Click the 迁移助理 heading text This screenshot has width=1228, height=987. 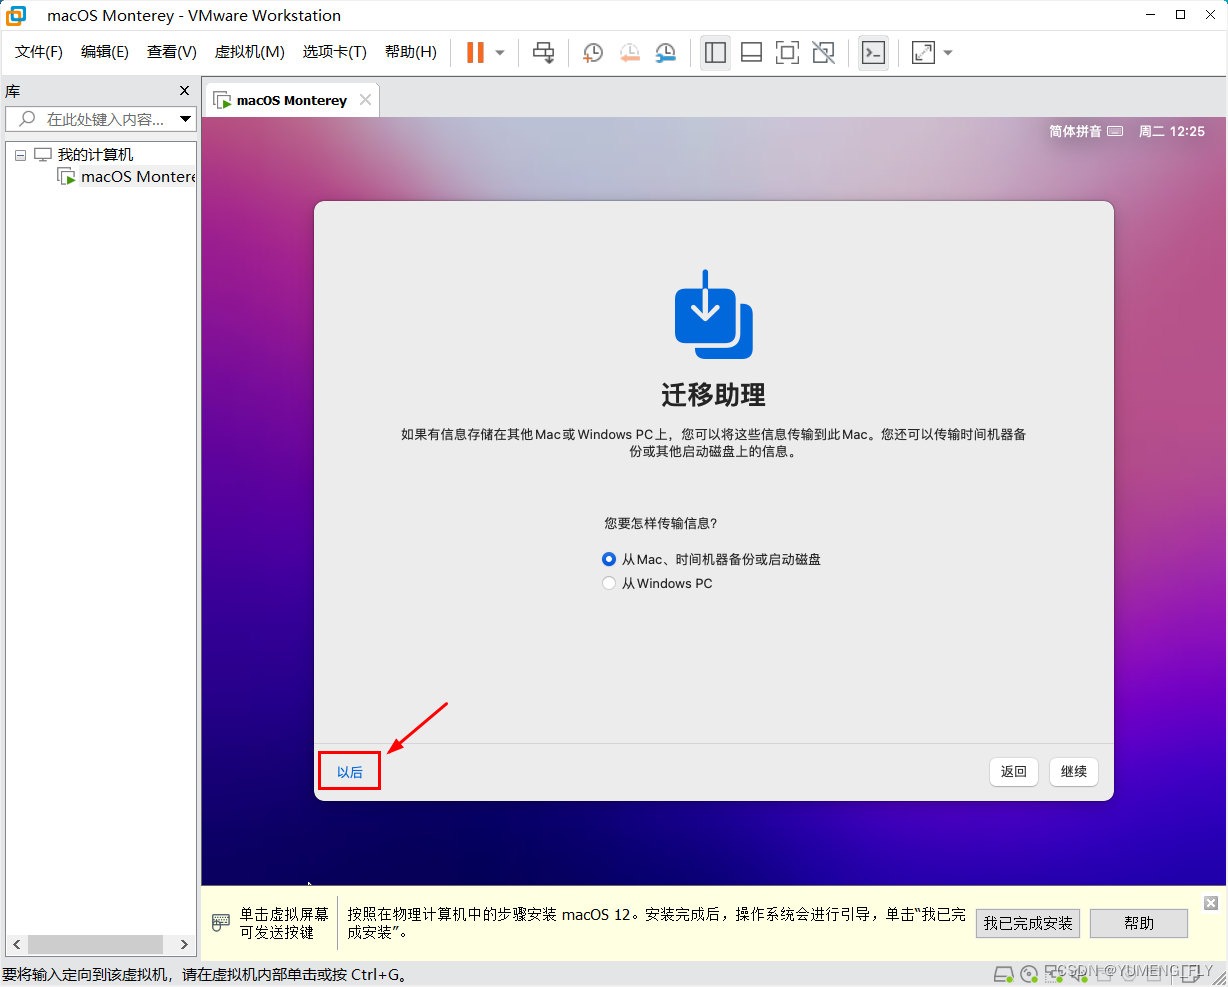click(714, 395)
